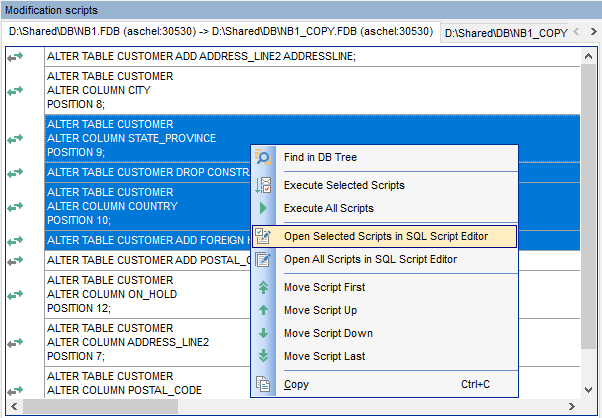Click the Copy icon in context menu
This screenshot has width=602, height=418.
tap(263, 384)
